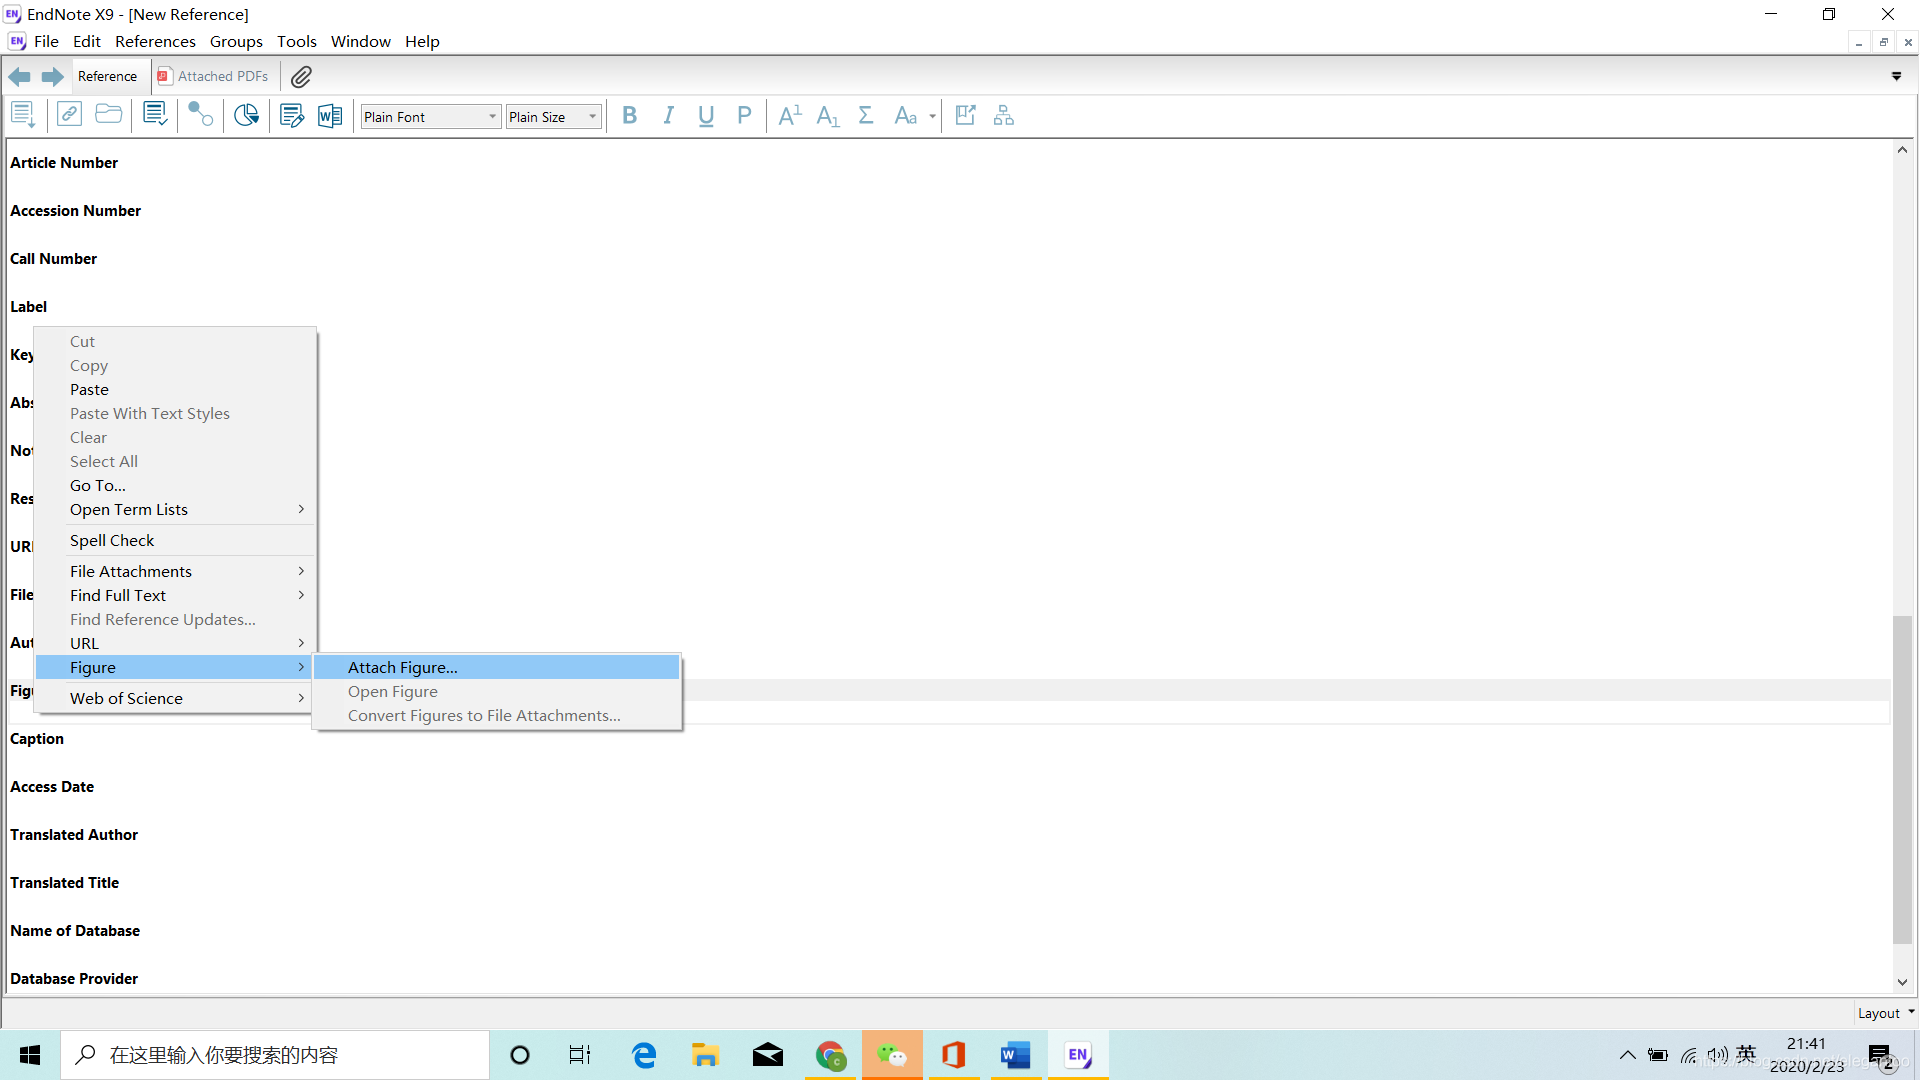
Task: Open the Groups menu
Action: pos(236,41)
